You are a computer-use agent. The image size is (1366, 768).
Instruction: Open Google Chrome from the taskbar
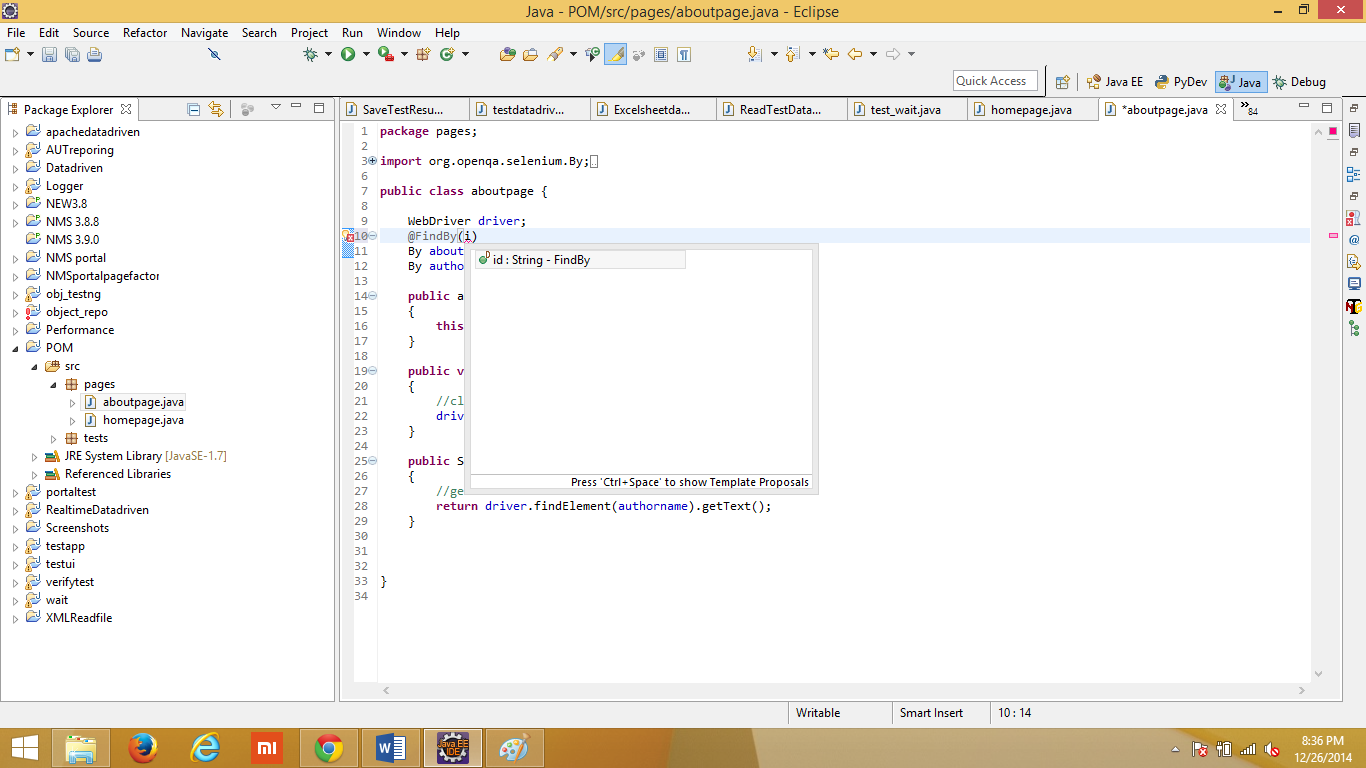(329, 747)
